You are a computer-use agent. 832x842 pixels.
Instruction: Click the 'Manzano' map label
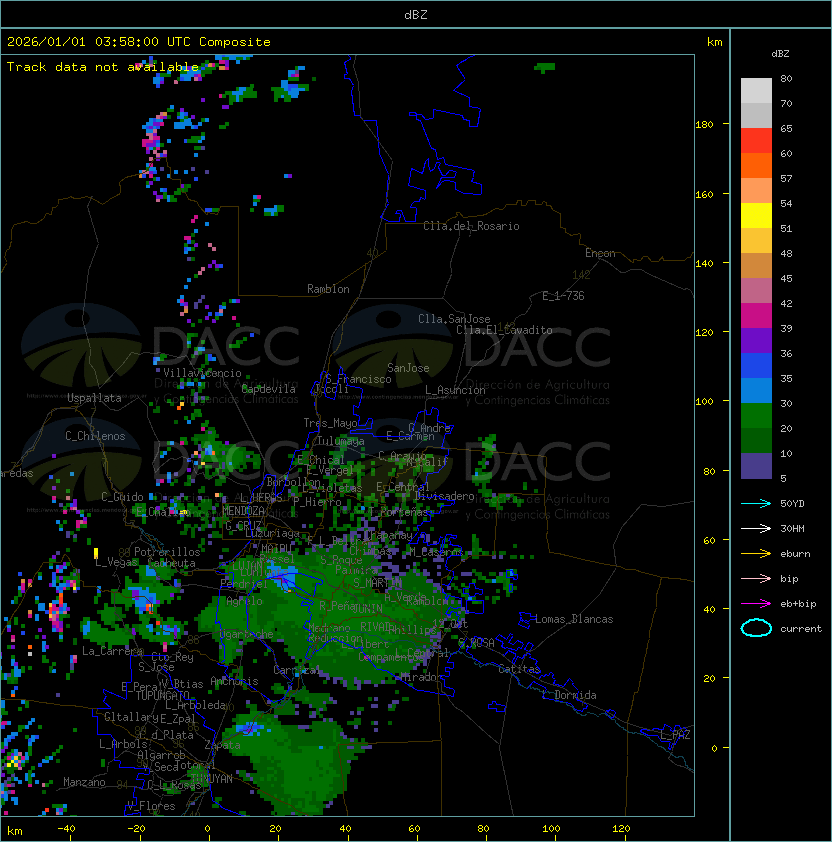84,782
